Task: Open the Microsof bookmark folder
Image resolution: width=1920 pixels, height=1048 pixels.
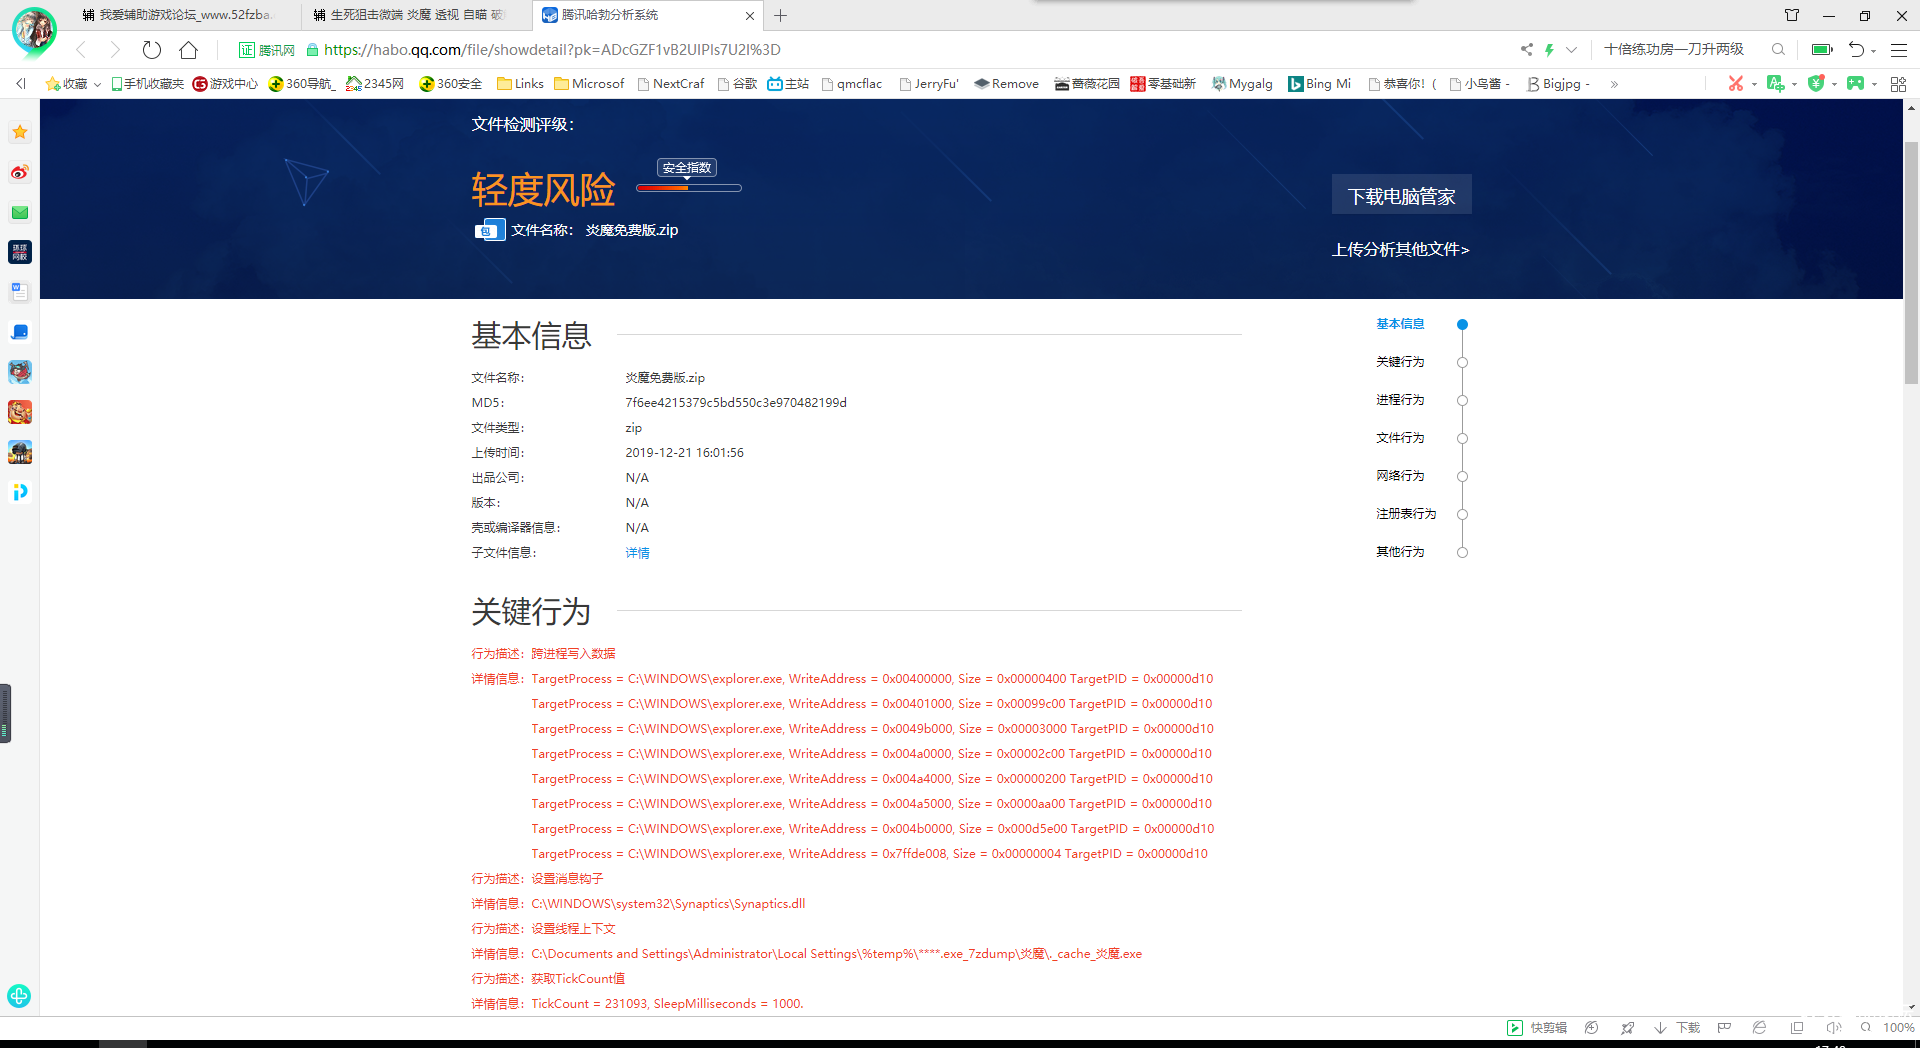Action: [589, 84]
